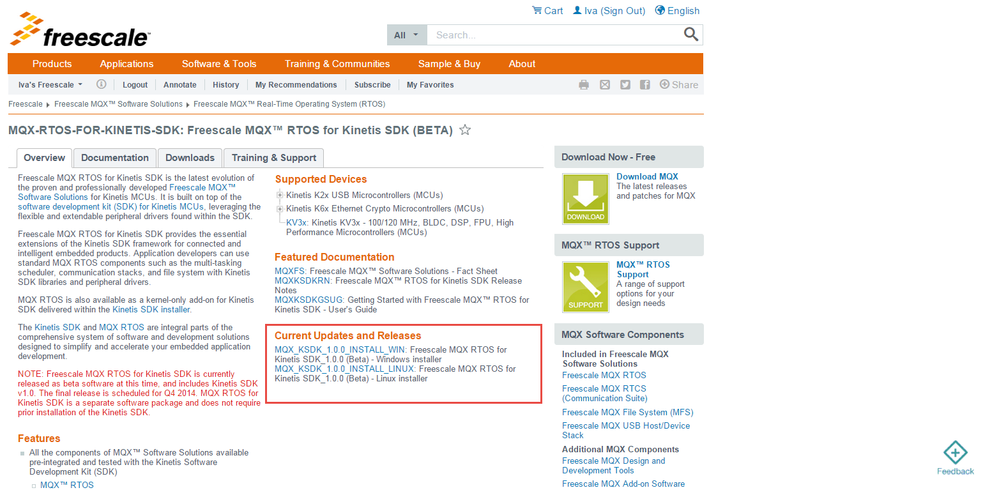Click the plus Share button
Screen dimensions: 999x490
(679, 85)
